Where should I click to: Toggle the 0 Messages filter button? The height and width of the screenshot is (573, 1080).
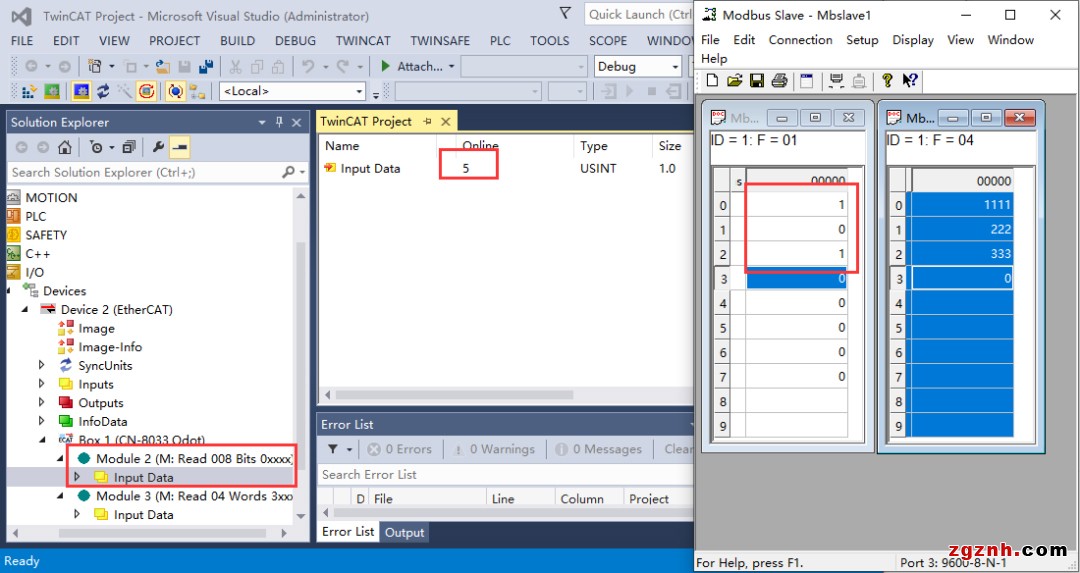coord(598,450)
